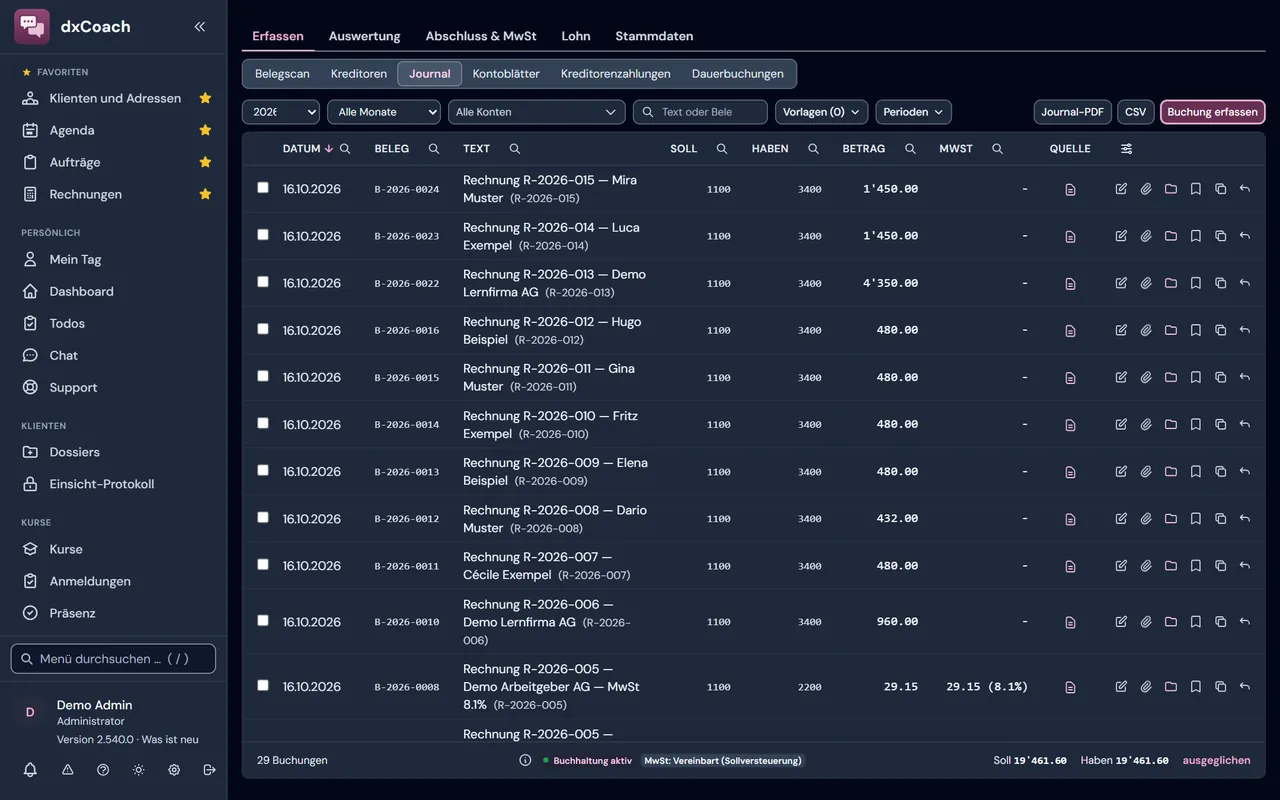This screenshot has width=1280, height=800.
Task: Reverse booking B-2026-0014 with the undo arrow
Action: click(x=1245, y=424)
